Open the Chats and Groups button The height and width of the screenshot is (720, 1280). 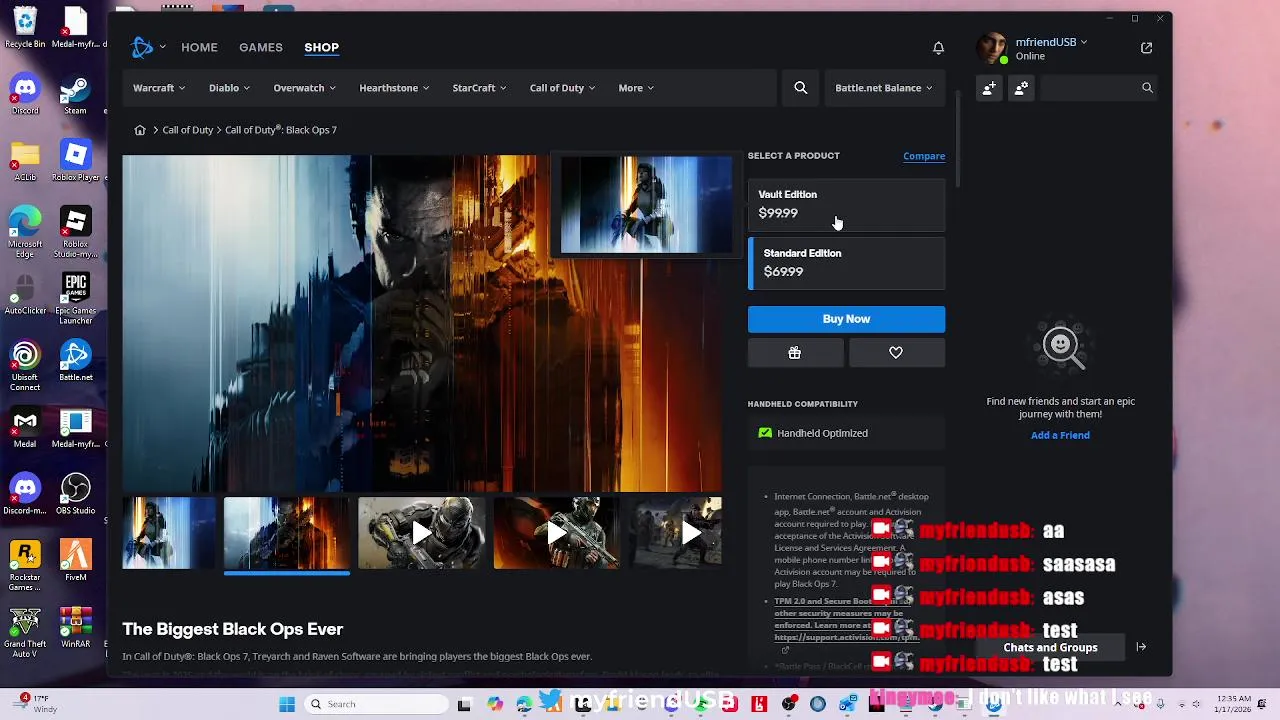(x=1050, y=647)
